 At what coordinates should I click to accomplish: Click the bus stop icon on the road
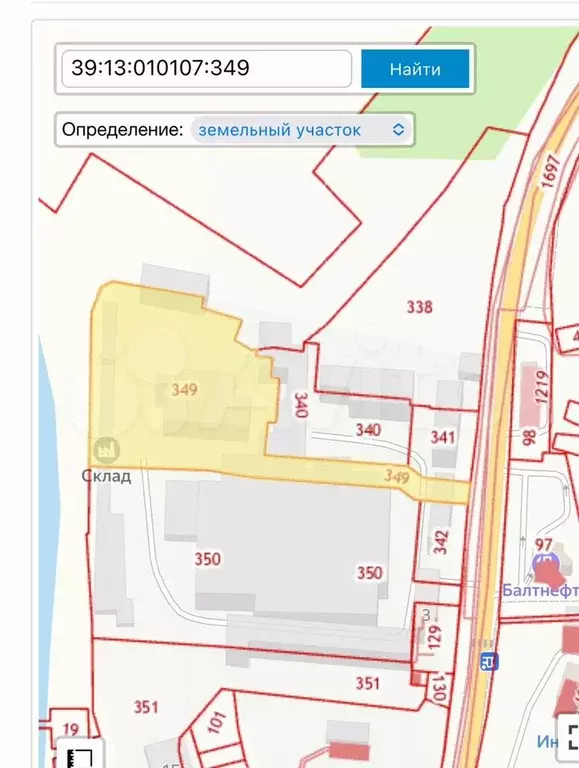(489, 662)
